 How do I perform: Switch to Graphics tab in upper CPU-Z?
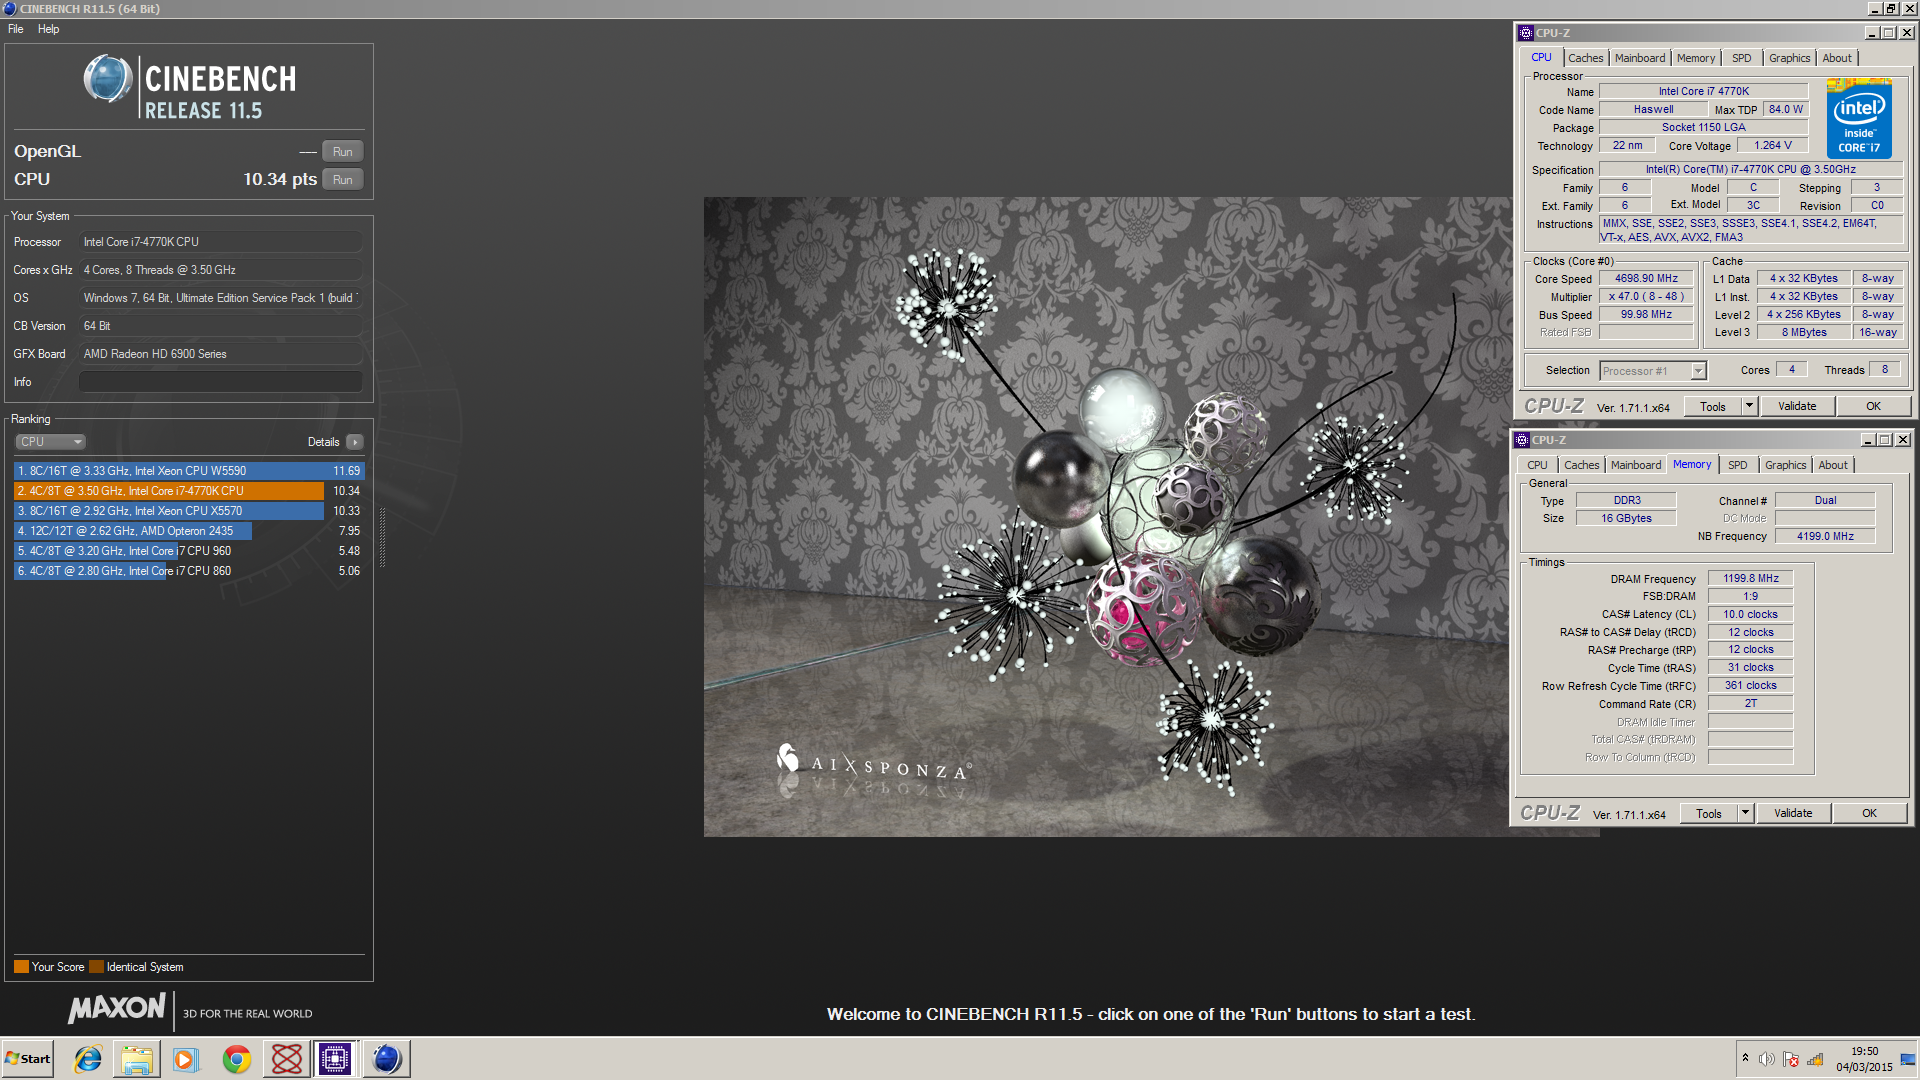(x=1789, y=58)
